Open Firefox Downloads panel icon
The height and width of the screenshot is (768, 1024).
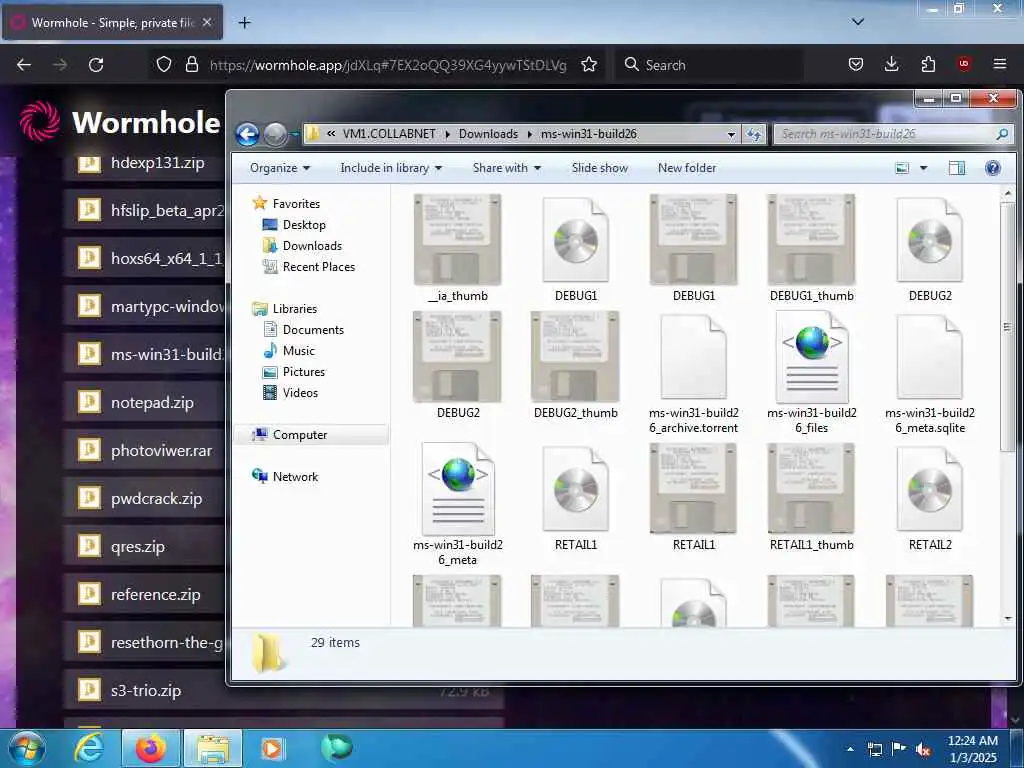point(891,64)
